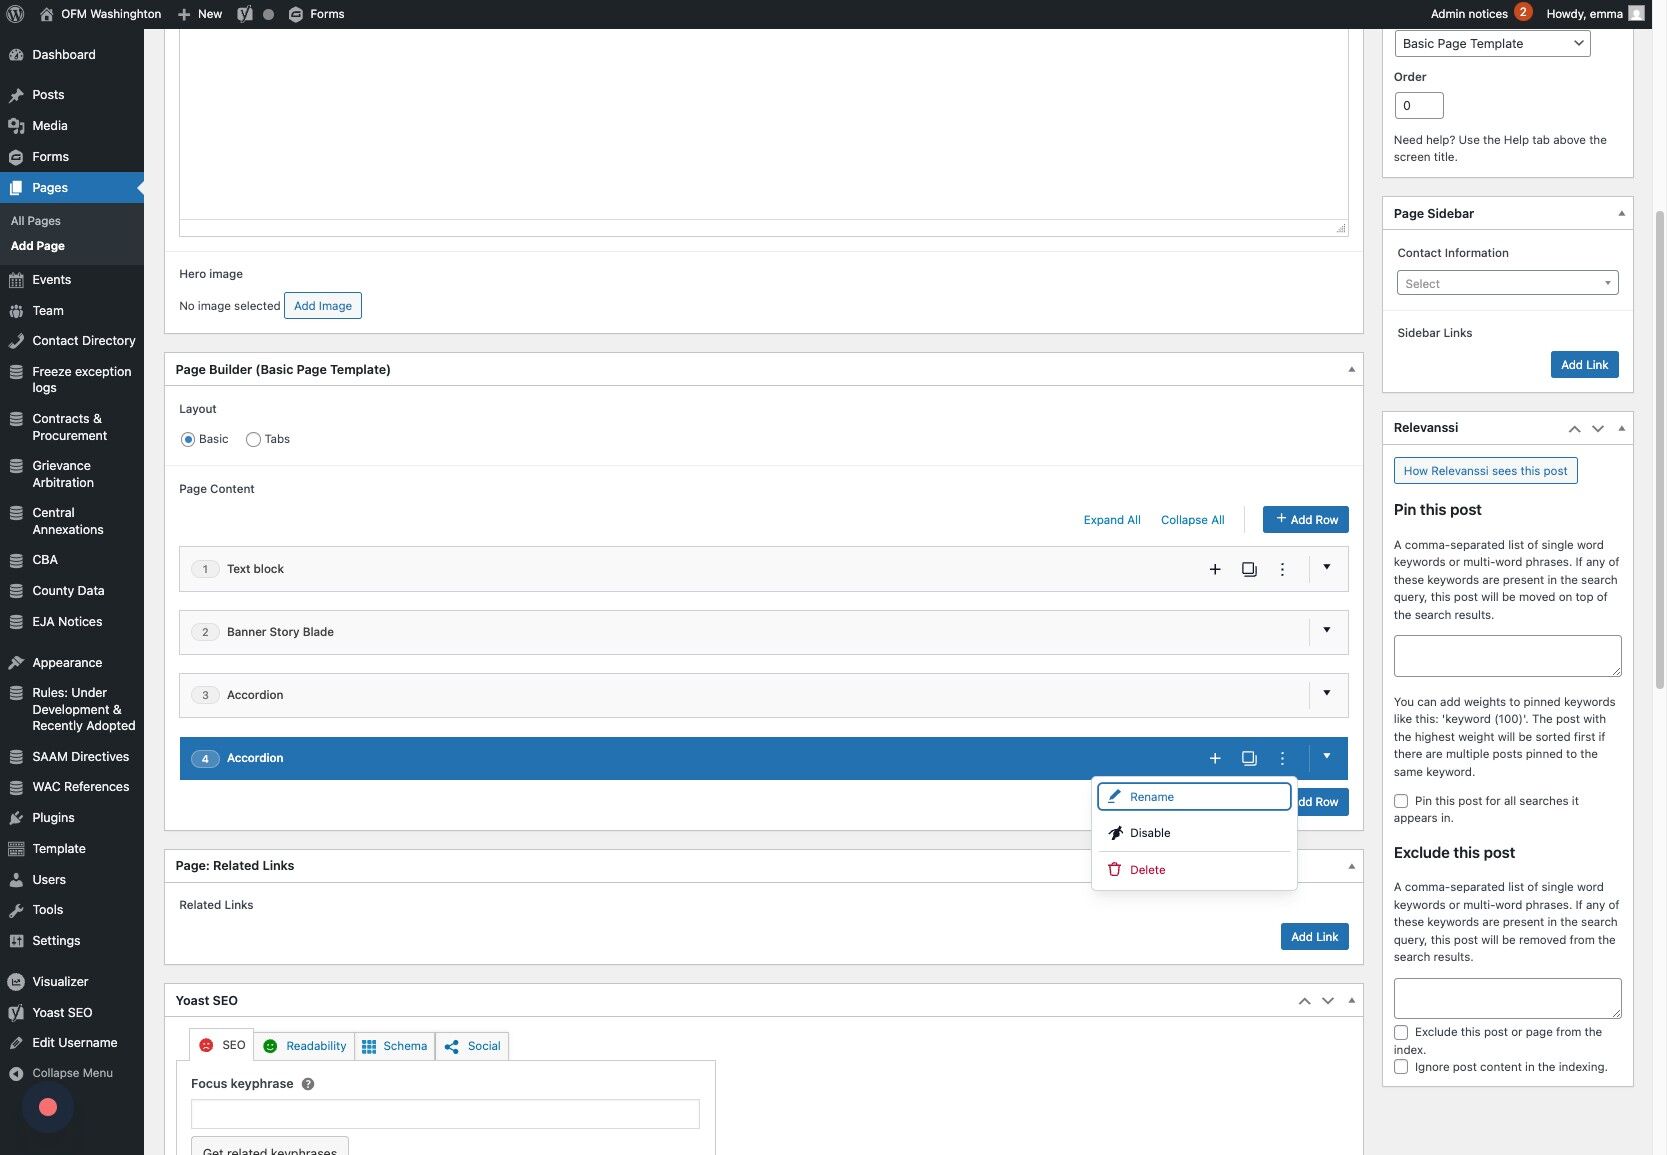The width and height of the screenshot is (1667, 1155).
Task: Click Add Image for Hero image
Action: (x=323, y=306)
